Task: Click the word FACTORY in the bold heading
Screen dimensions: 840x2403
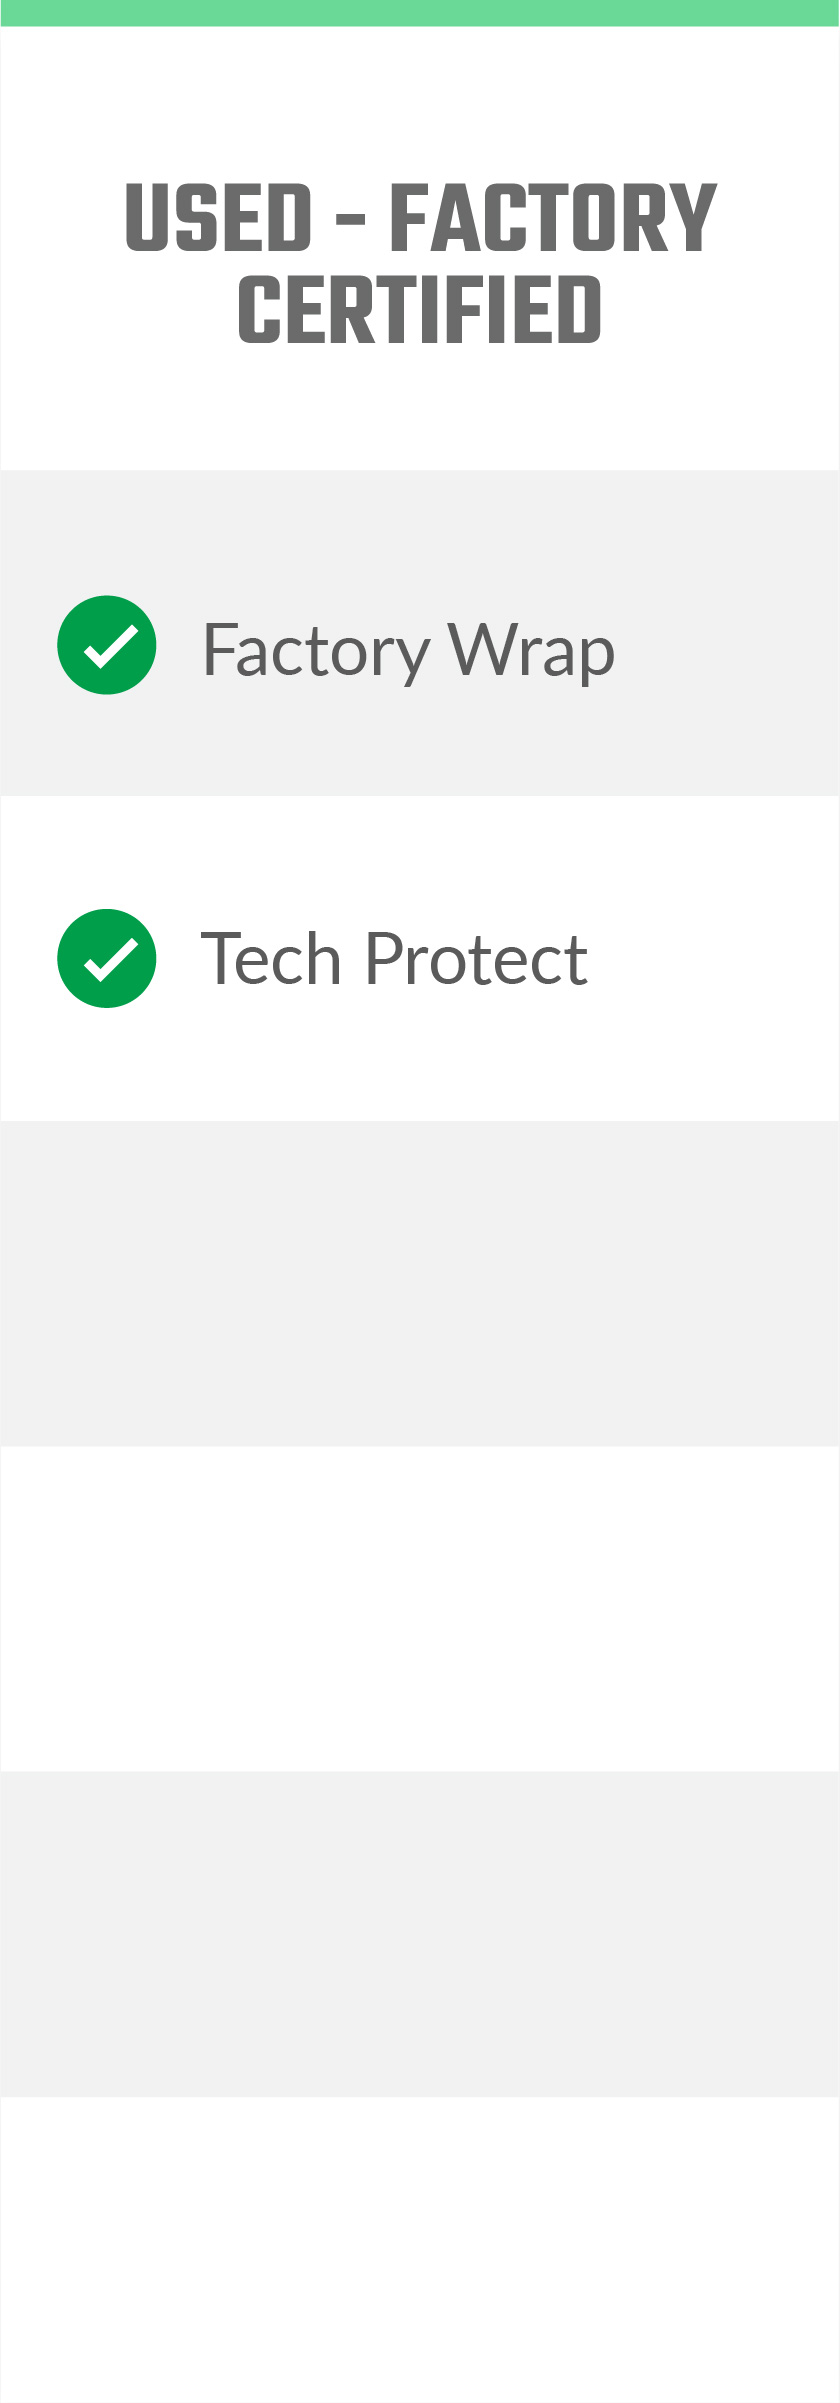Action: pos(553,217)
